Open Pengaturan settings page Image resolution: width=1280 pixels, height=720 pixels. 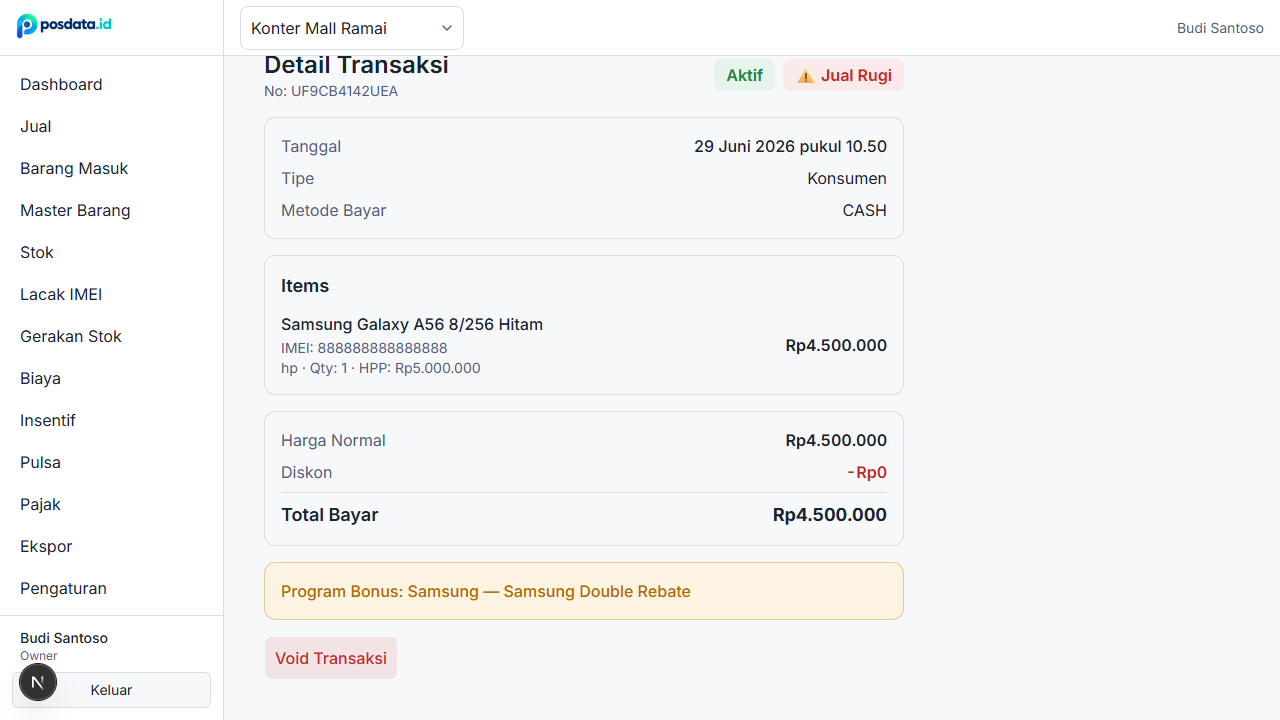[63, 588]
